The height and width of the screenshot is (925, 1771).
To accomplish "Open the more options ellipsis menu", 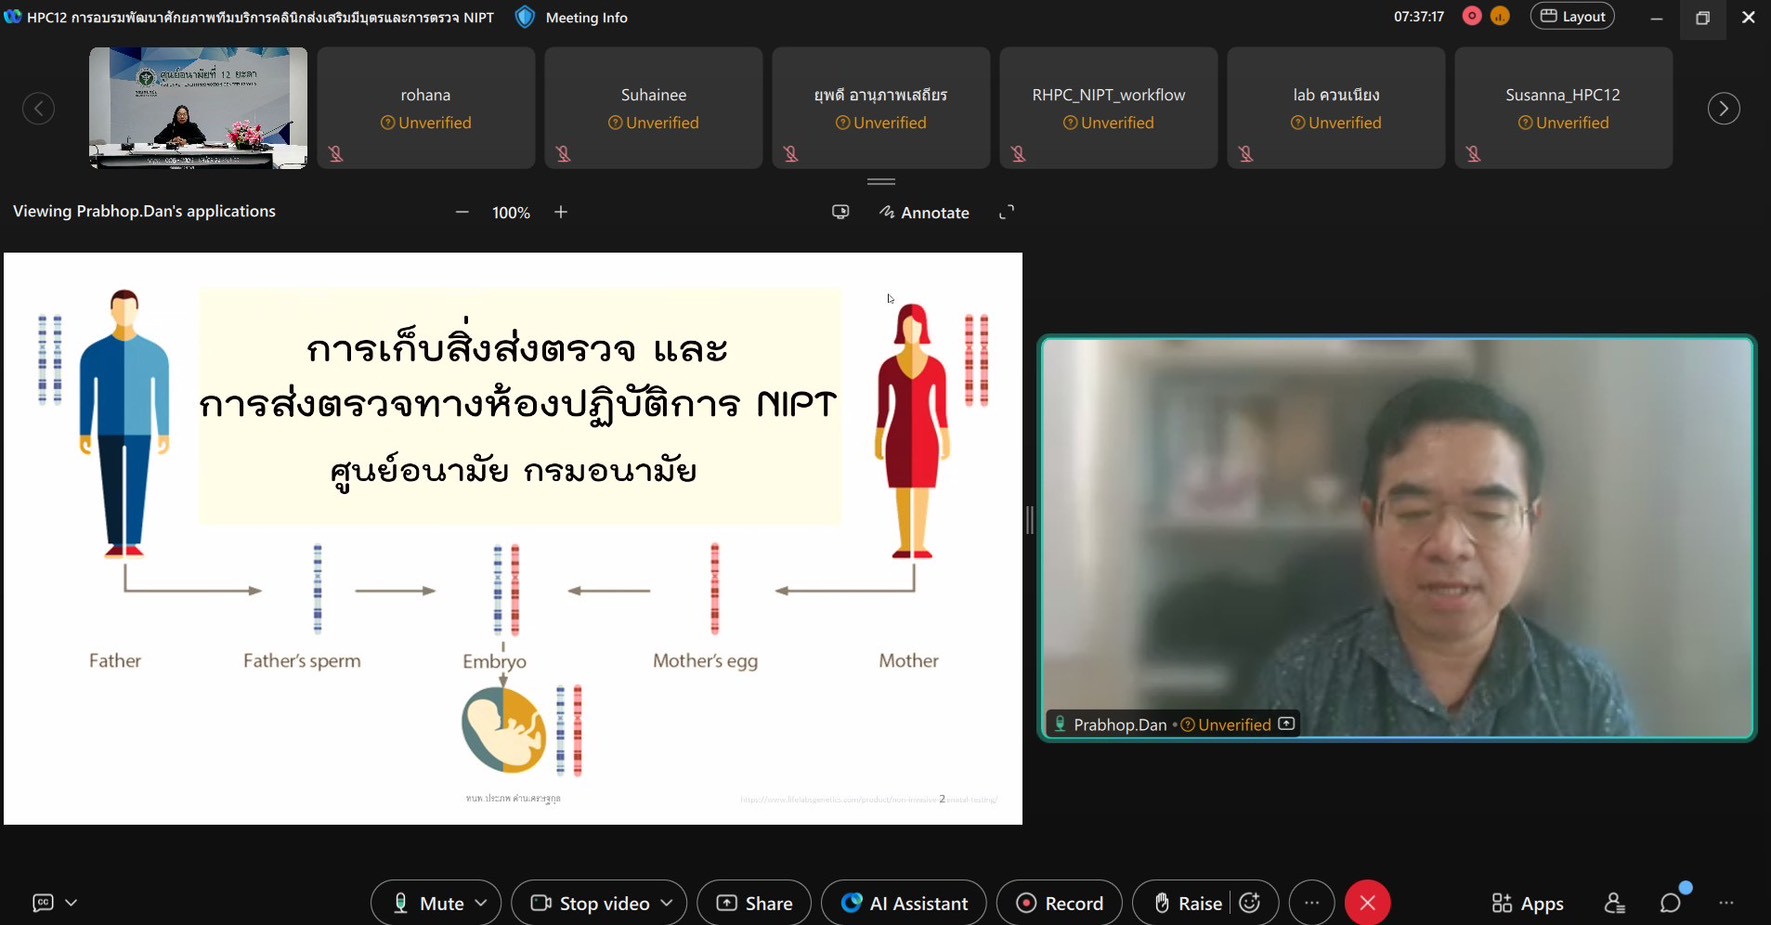I will click(x=1312, y=903).
